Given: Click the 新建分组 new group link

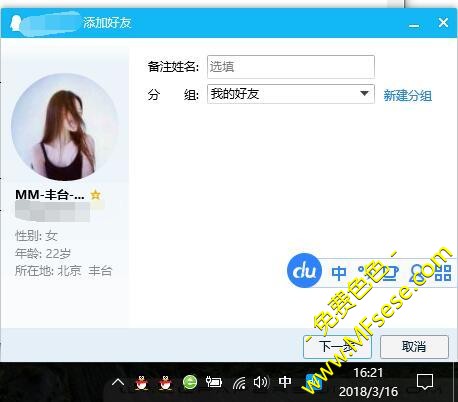Looking at the screenshot, I should (x=407, y=96).
